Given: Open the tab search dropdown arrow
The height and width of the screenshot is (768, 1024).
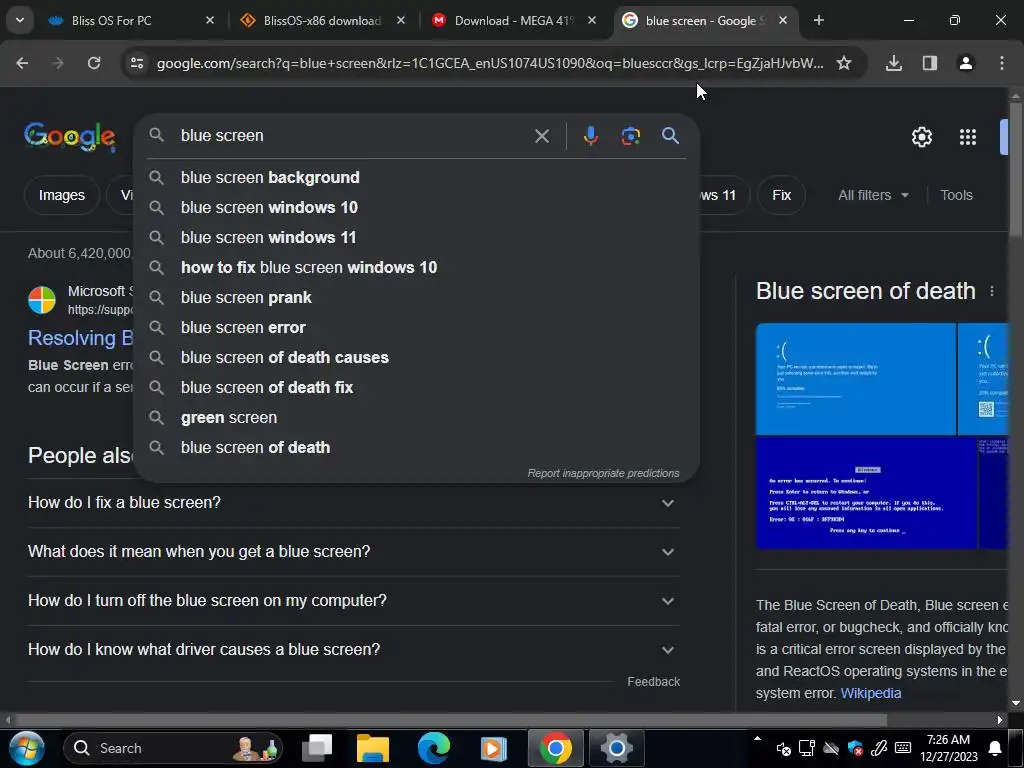Looking at the screenshot, I should click(x=20, y=20).
